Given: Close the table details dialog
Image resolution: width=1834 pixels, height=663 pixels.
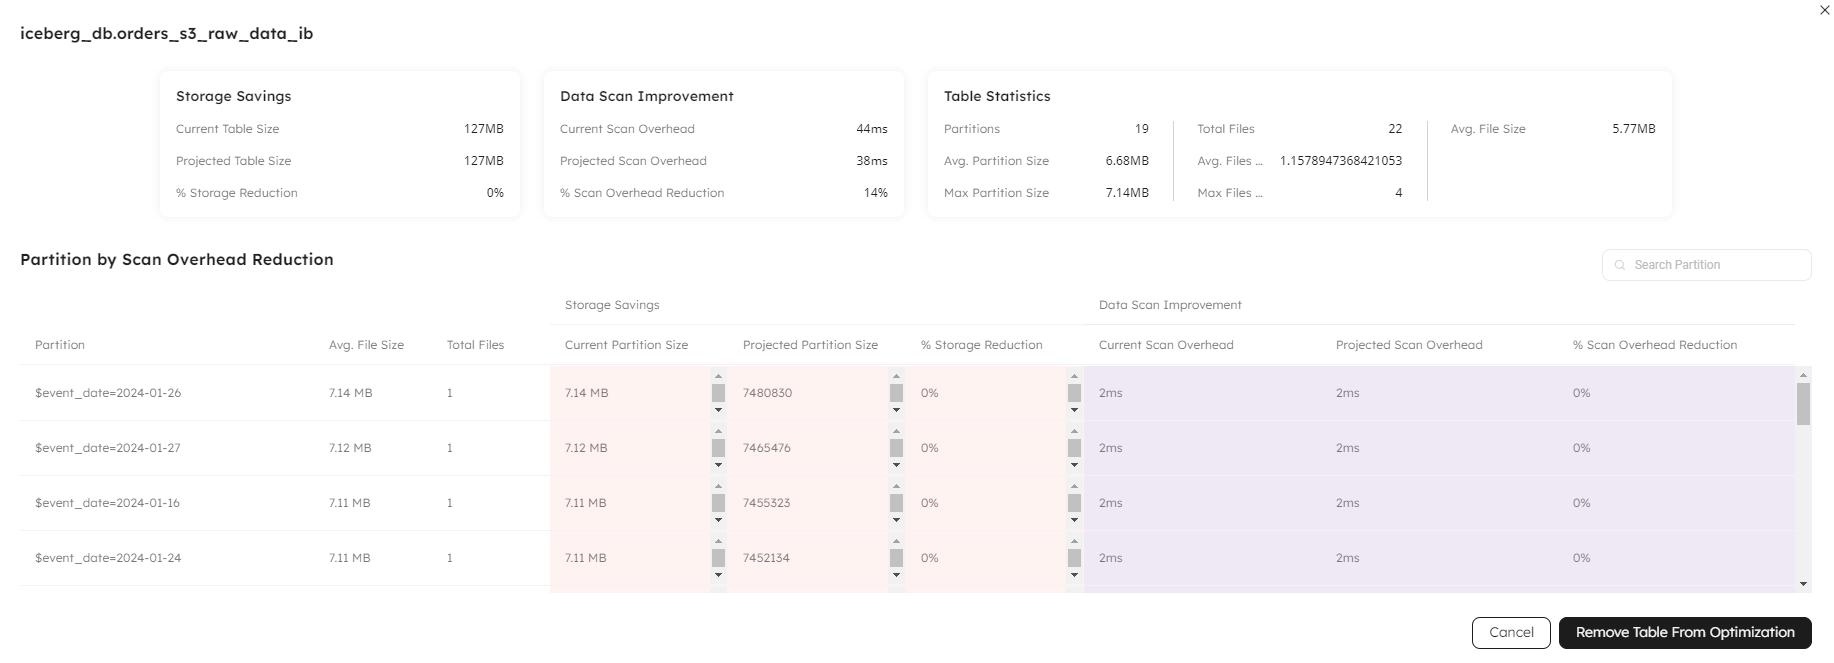Looking at the screenshot, I should click(x=1824, y=10).
